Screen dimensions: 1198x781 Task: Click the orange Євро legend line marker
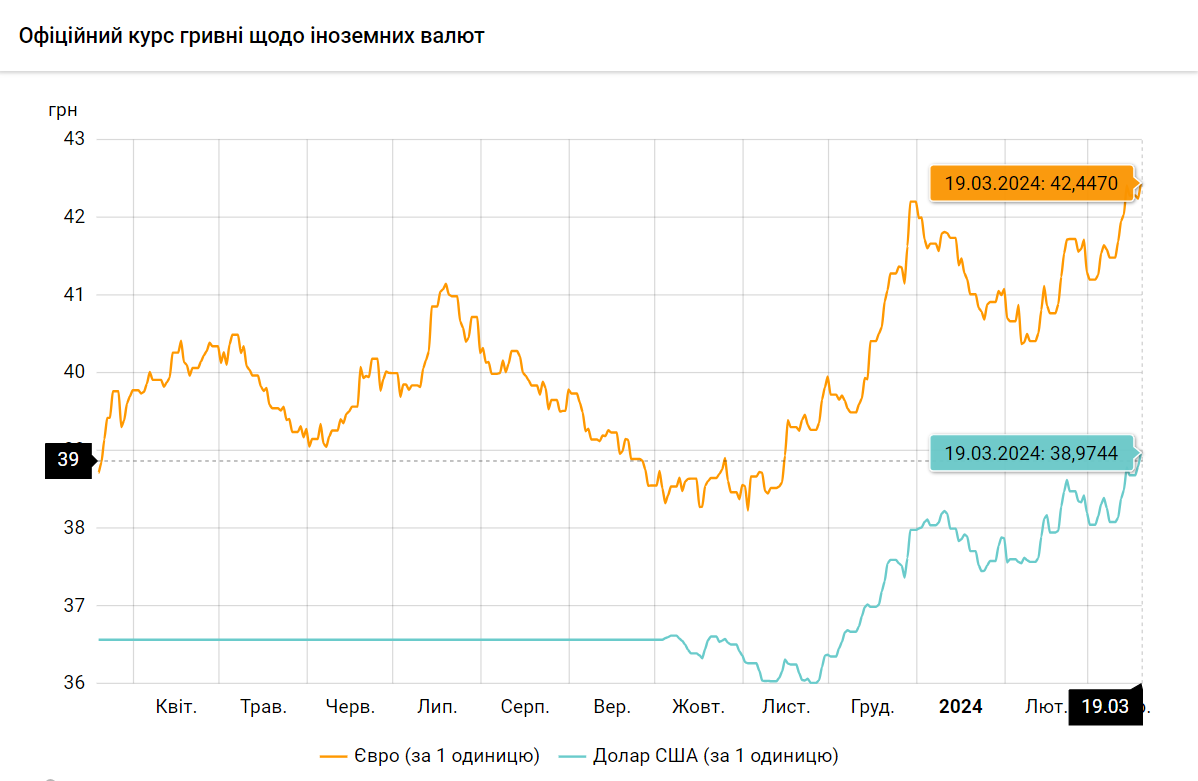pos(332,756)
